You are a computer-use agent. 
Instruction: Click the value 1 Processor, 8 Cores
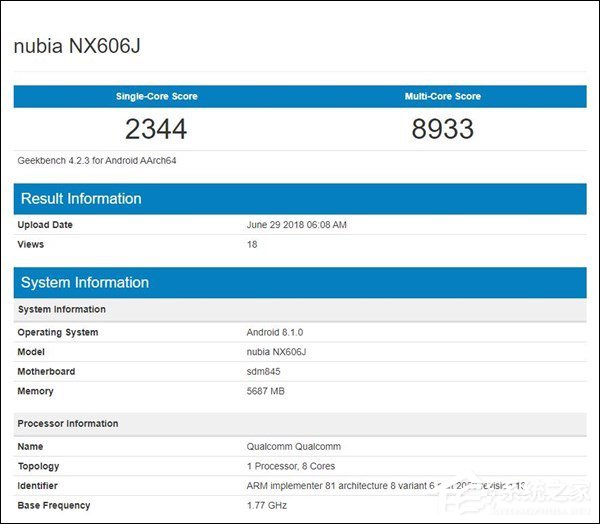tap(291, 466)
